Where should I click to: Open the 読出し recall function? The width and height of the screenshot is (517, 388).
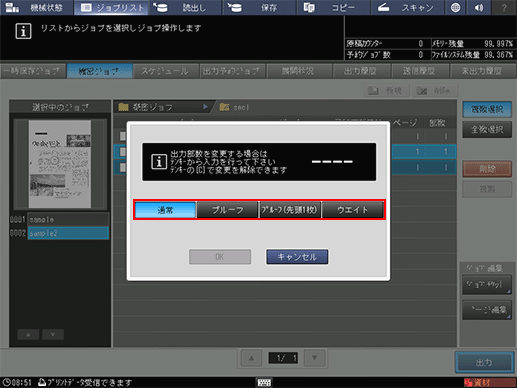pos(185,7)
